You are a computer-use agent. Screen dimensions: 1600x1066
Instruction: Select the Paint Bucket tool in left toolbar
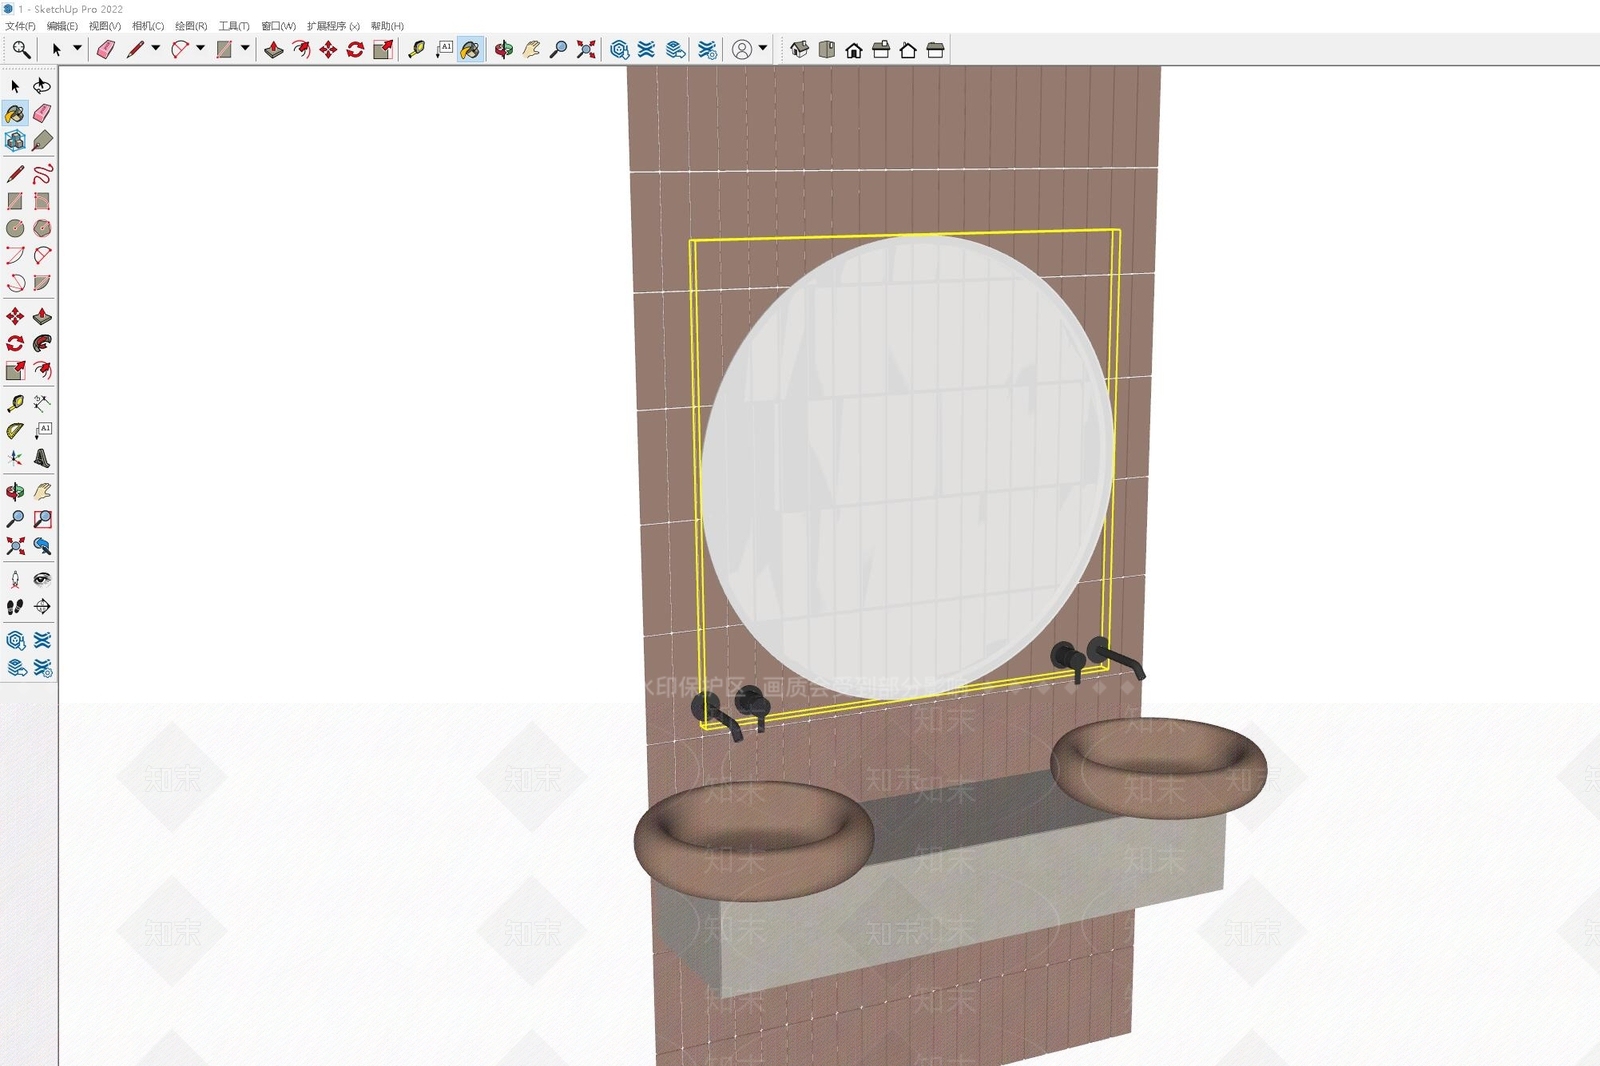15,114
